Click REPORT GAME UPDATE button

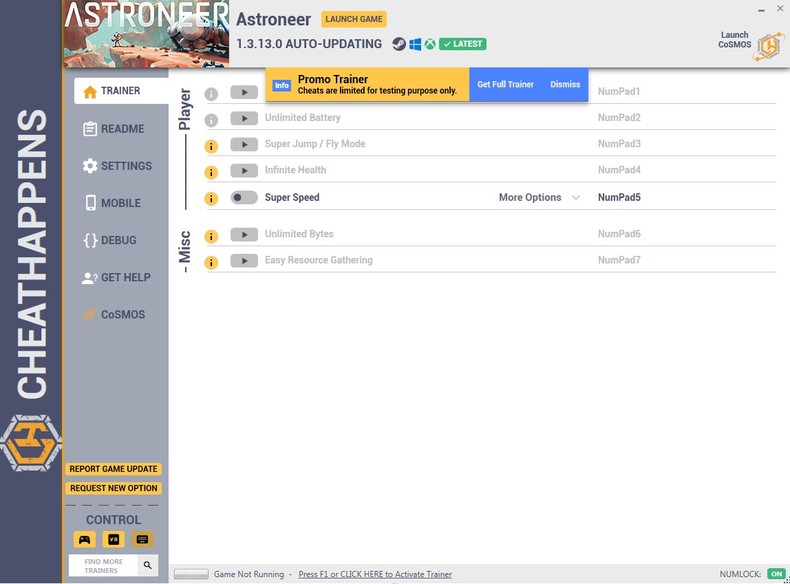[113, 469]
